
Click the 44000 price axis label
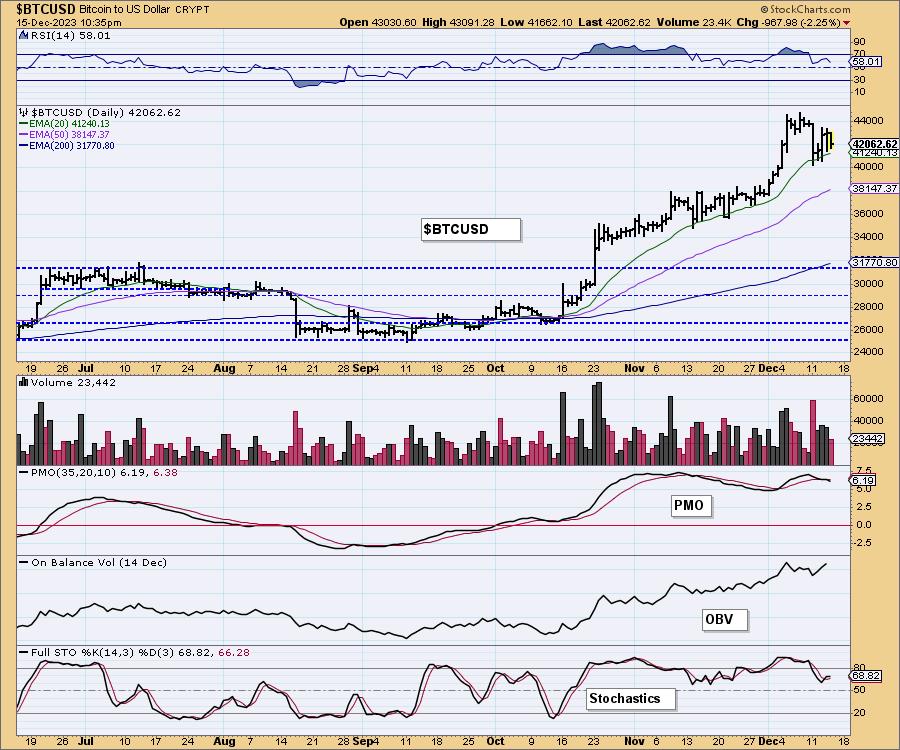click(x=868, y=121)
